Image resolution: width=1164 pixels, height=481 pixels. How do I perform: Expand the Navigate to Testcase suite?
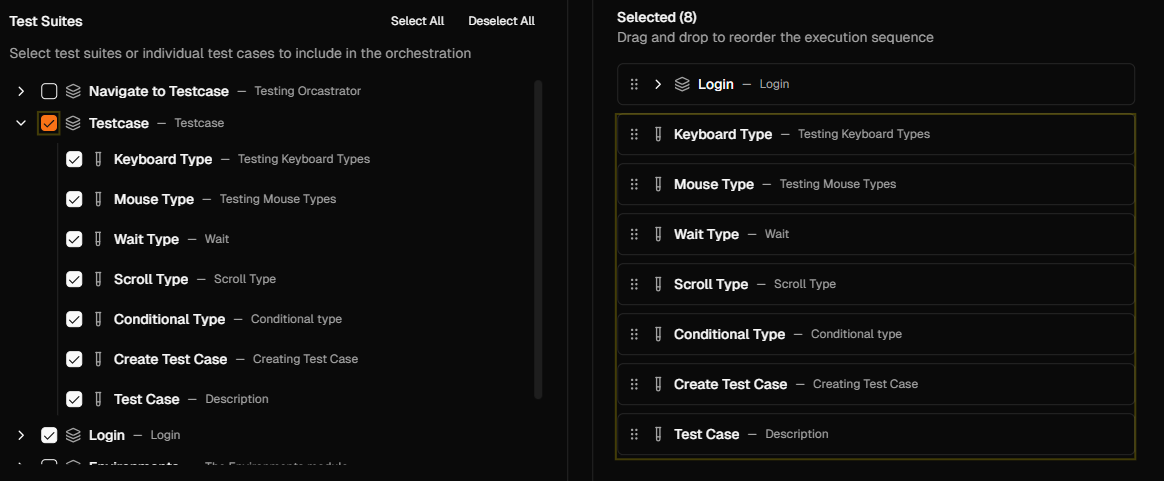(21, 91)
